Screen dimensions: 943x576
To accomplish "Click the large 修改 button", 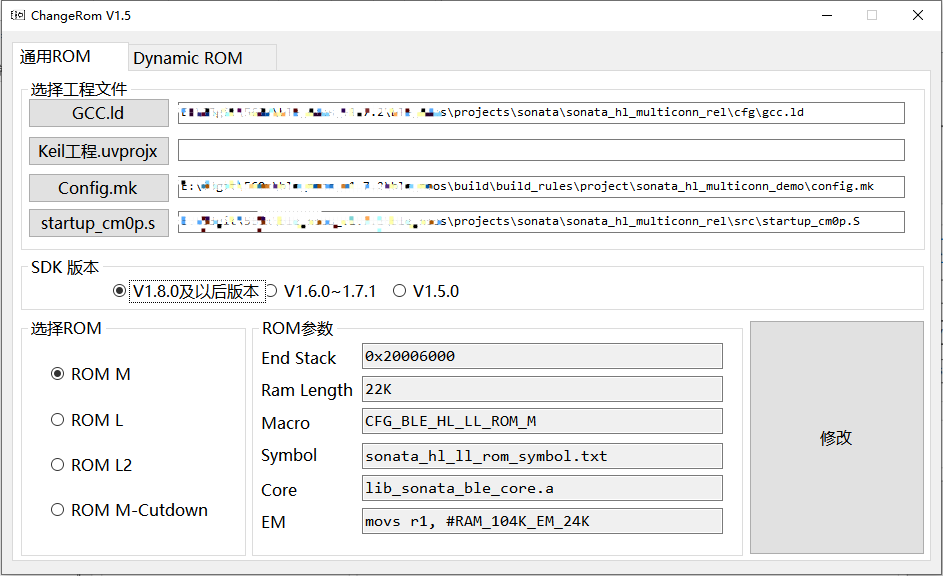I will coord(837,437).
